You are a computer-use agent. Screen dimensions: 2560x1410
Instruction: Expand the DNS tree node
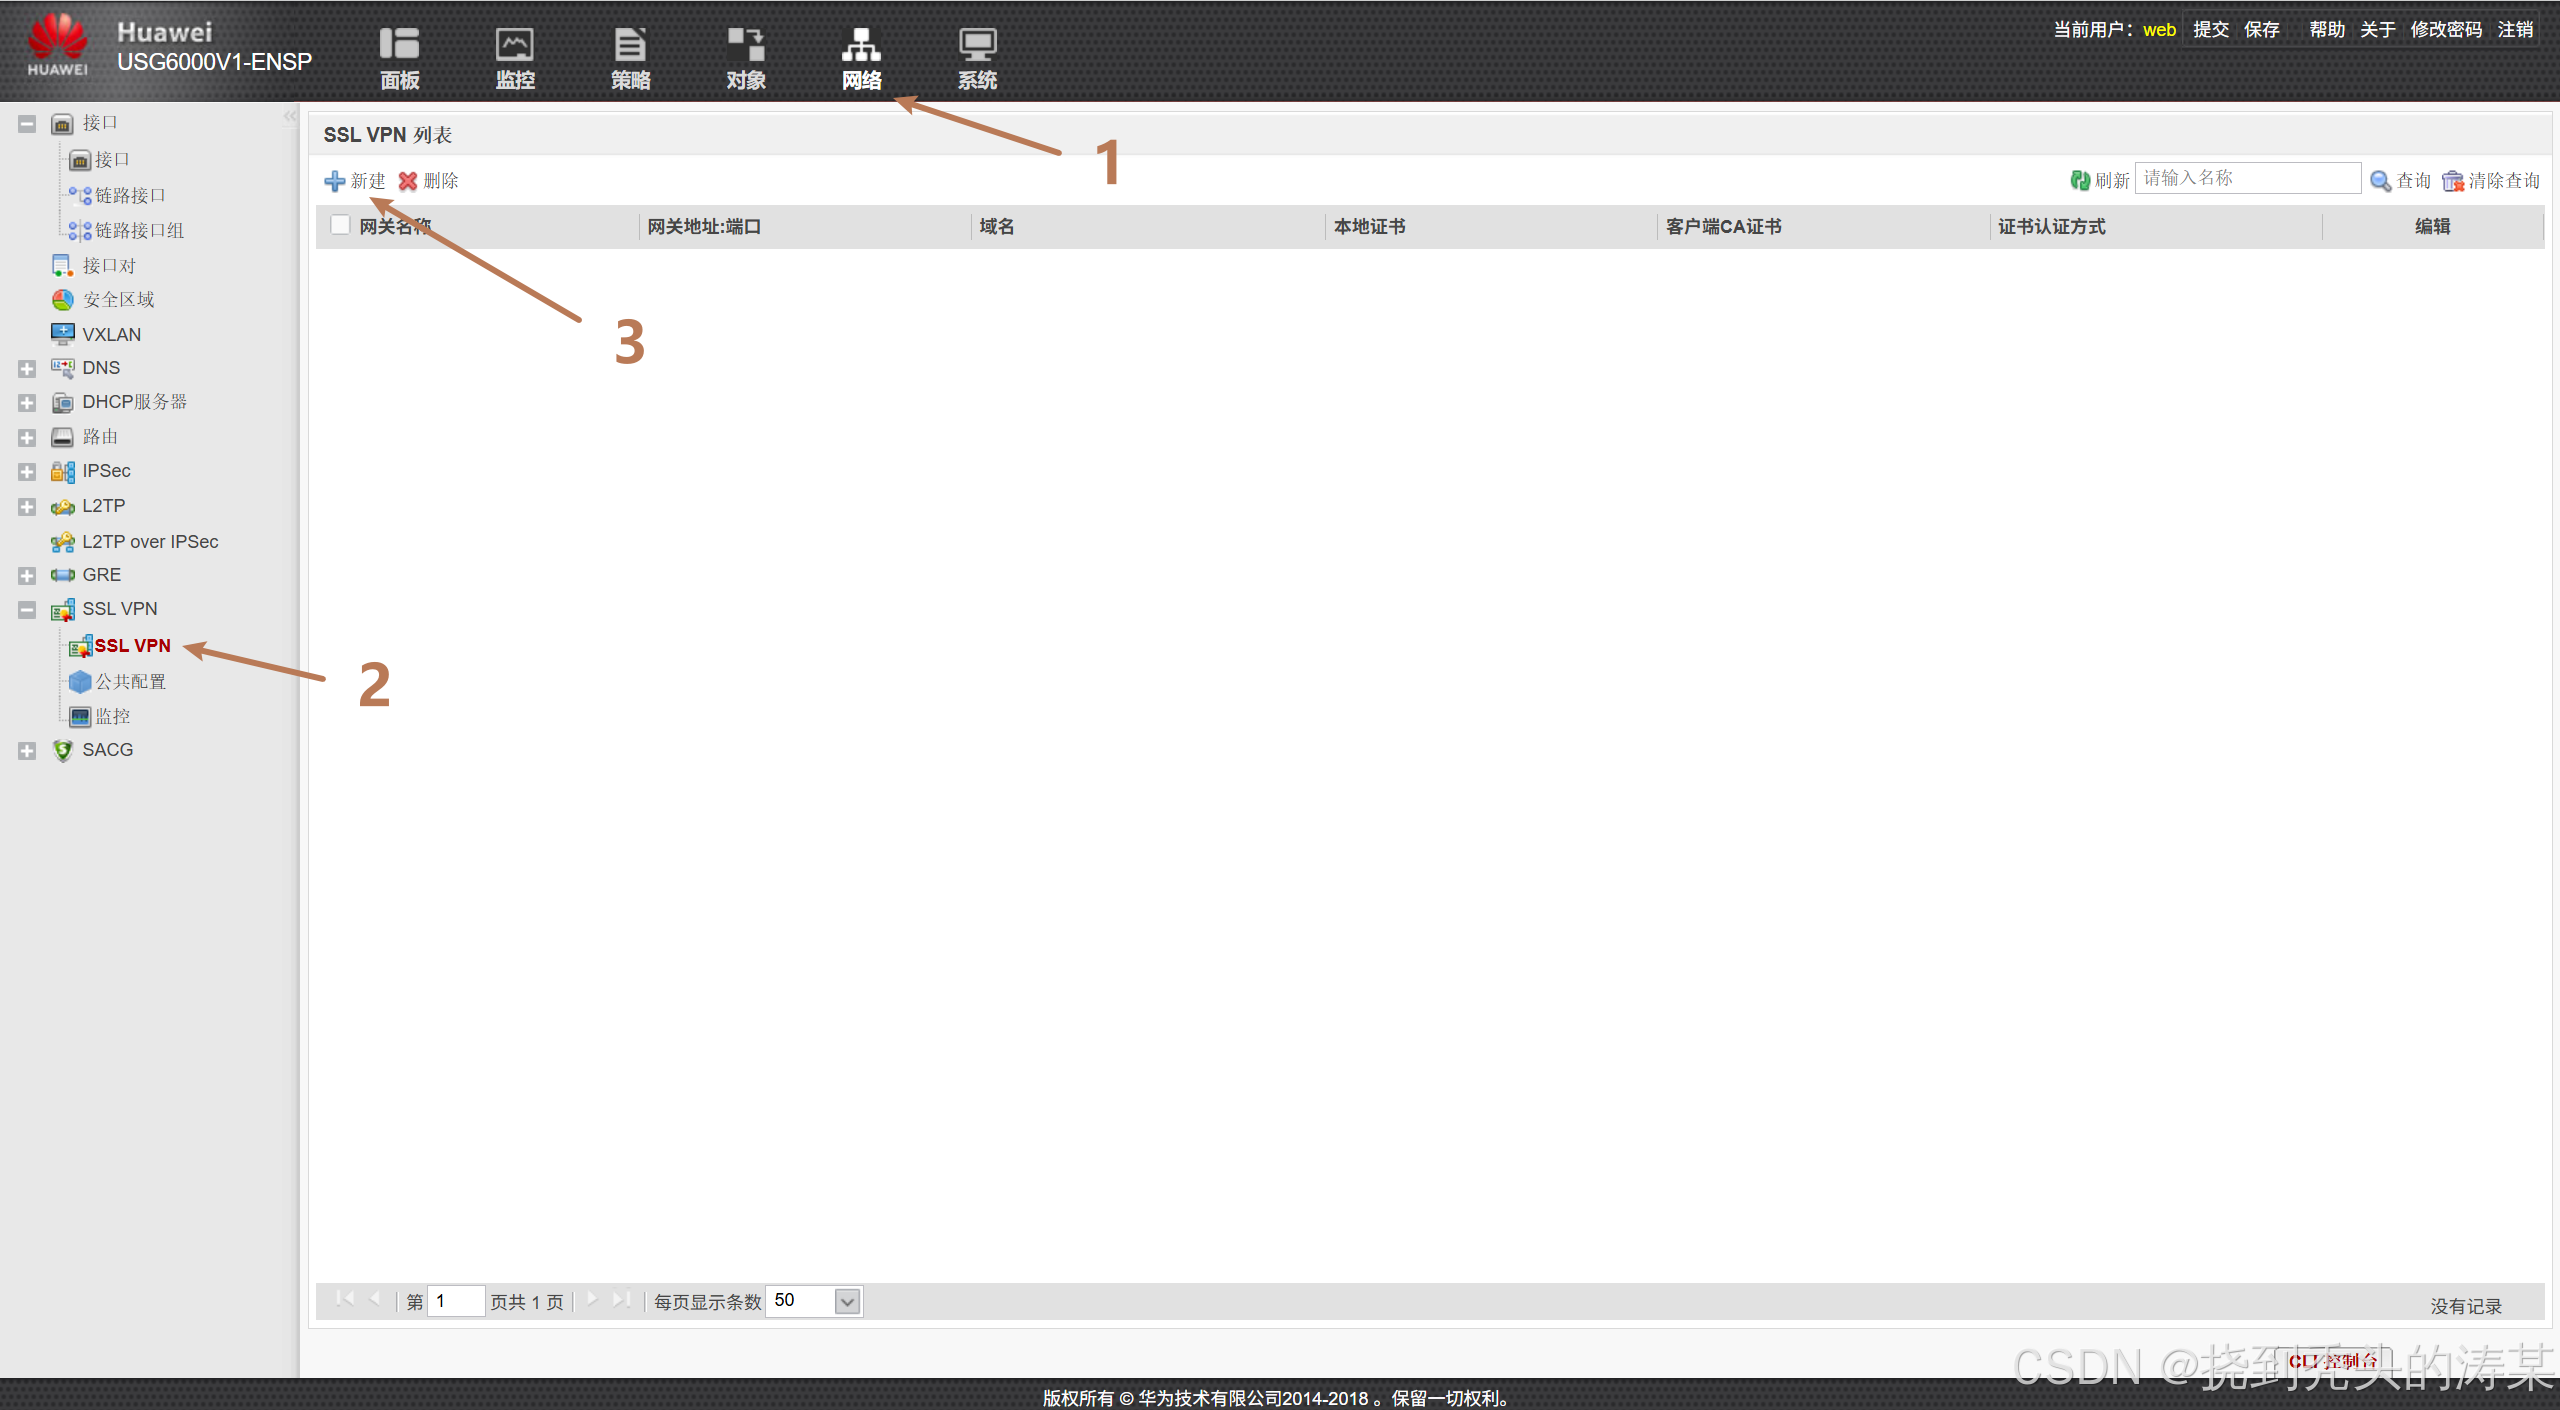[27, 369]
